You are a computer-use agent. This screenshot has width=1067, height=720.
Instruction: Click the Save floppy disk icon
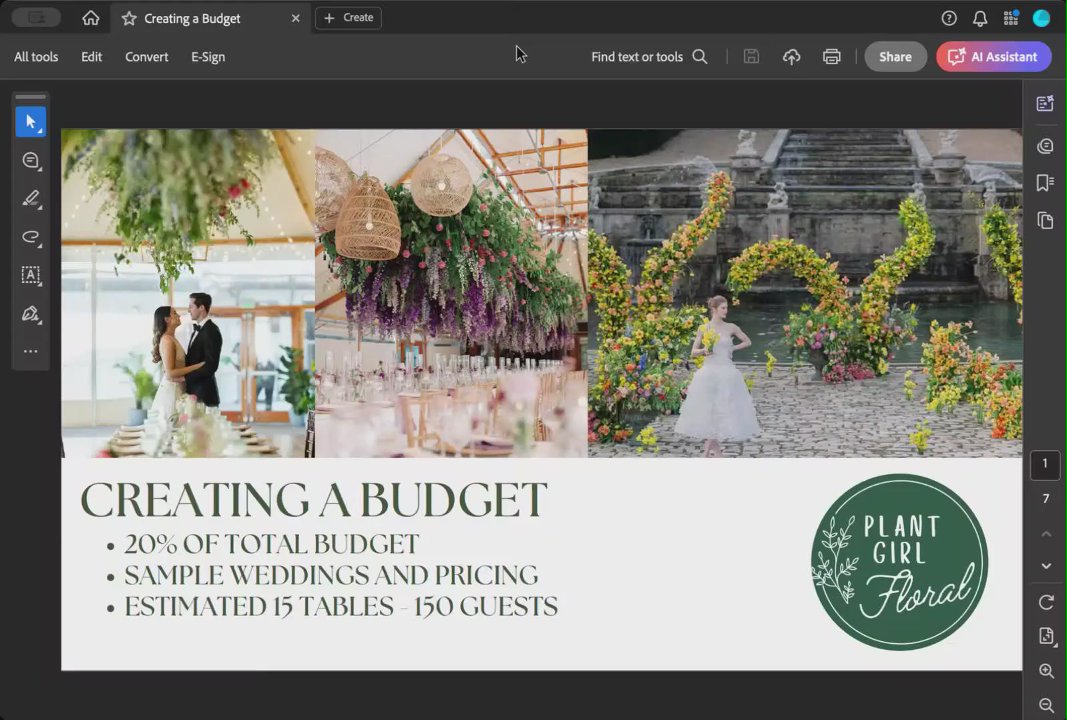point(751,56)
